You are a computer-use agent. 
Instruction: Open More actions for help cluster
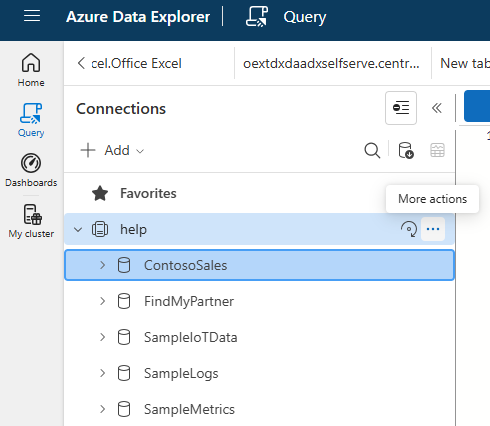click(433, 229)
